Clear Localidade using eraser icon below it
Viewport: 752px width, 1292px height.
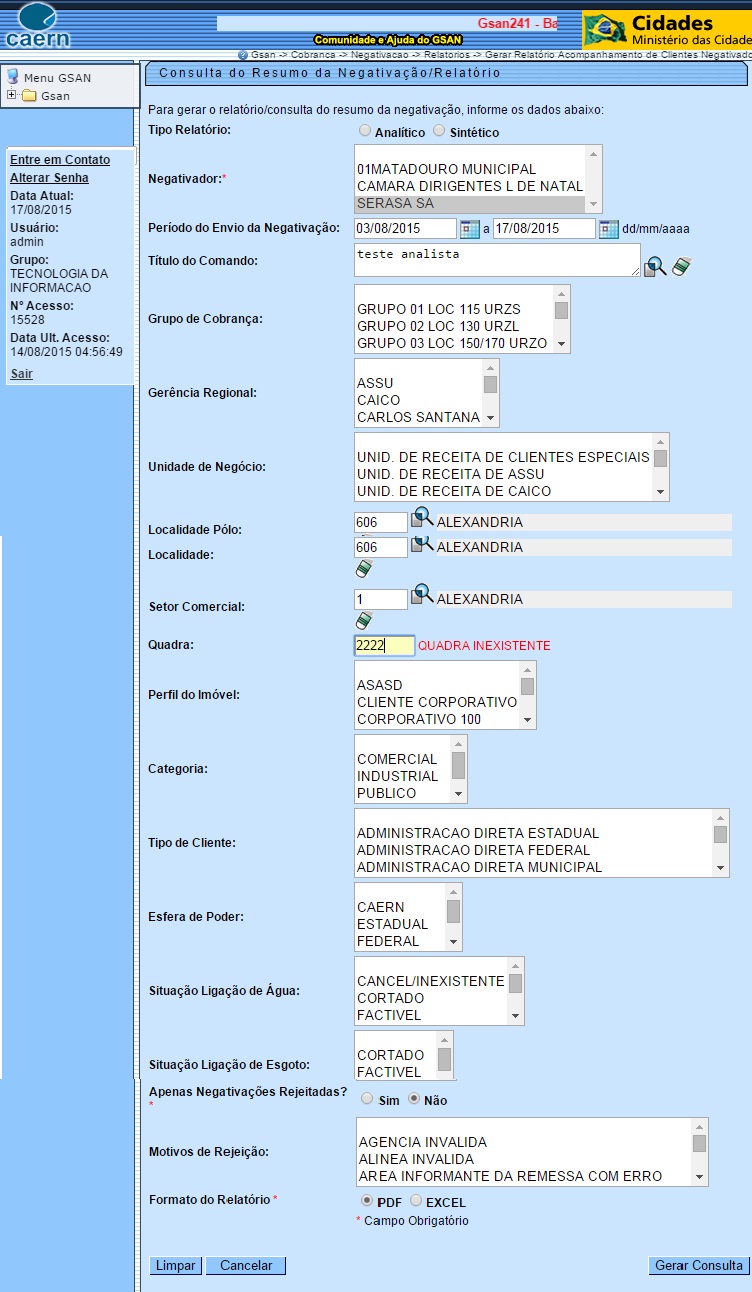coord(364,569)
